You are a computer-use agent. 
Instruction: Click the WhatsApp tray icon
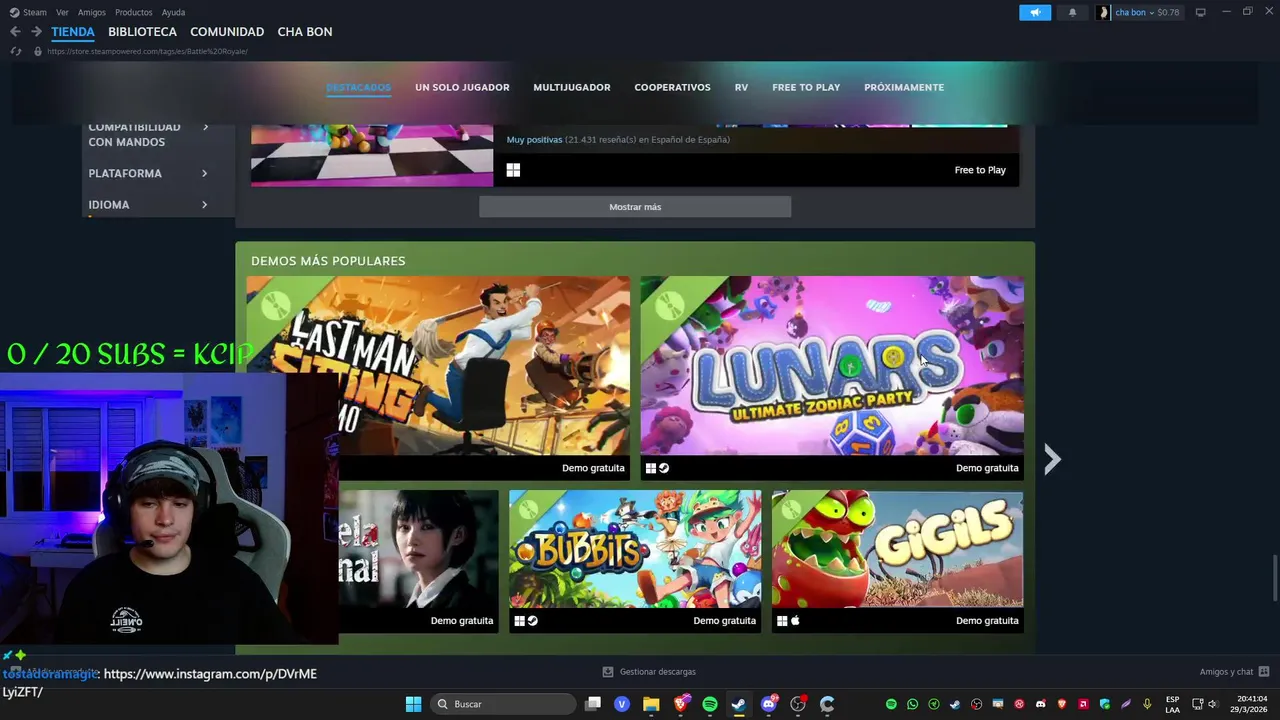[x=912, y=704]
